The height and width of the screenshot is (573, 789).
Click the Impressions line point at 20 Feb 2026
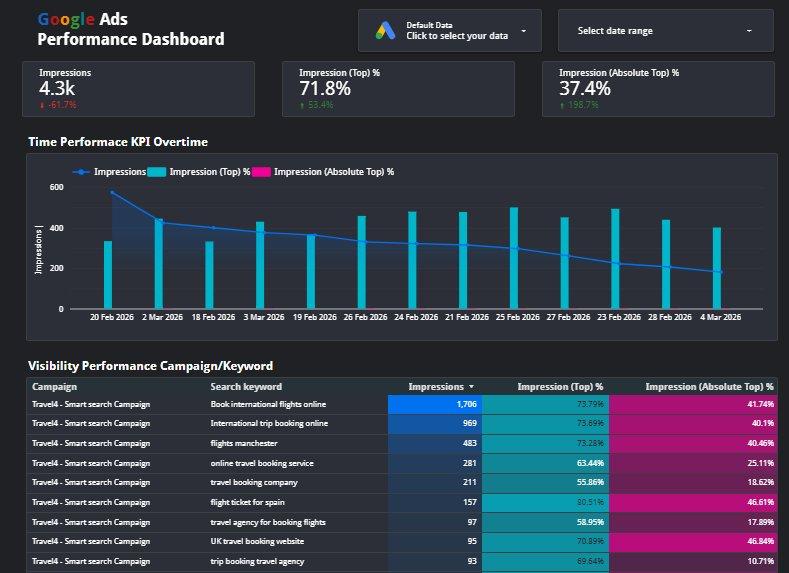coord(112,192)
